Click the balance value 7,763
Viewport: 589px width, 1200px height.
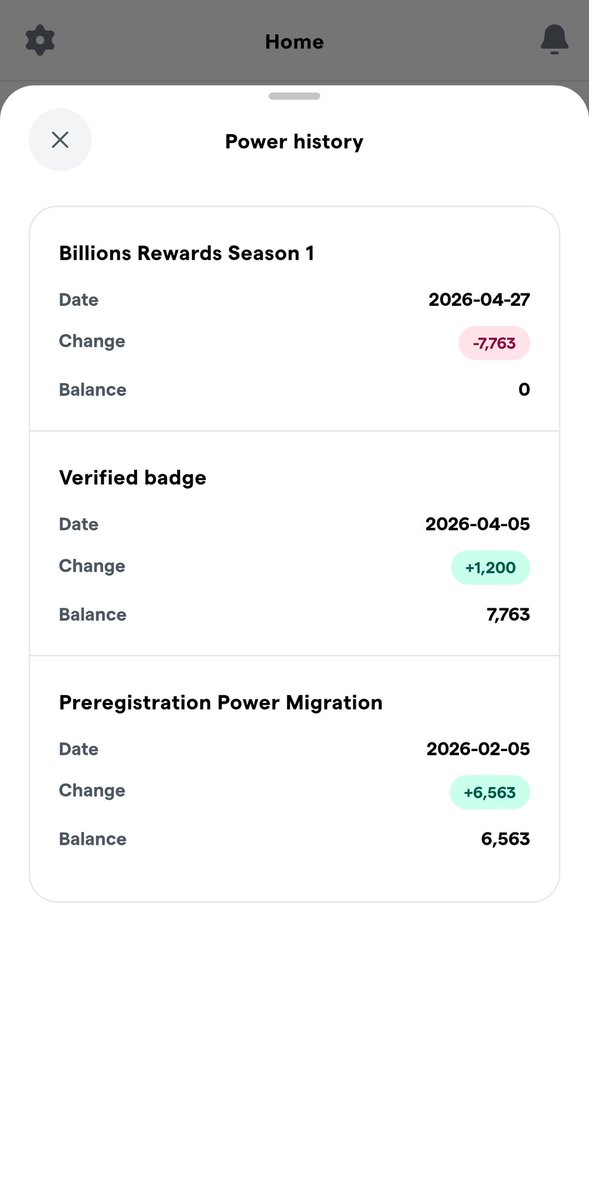pyautogui.click(x=508, y=614)
